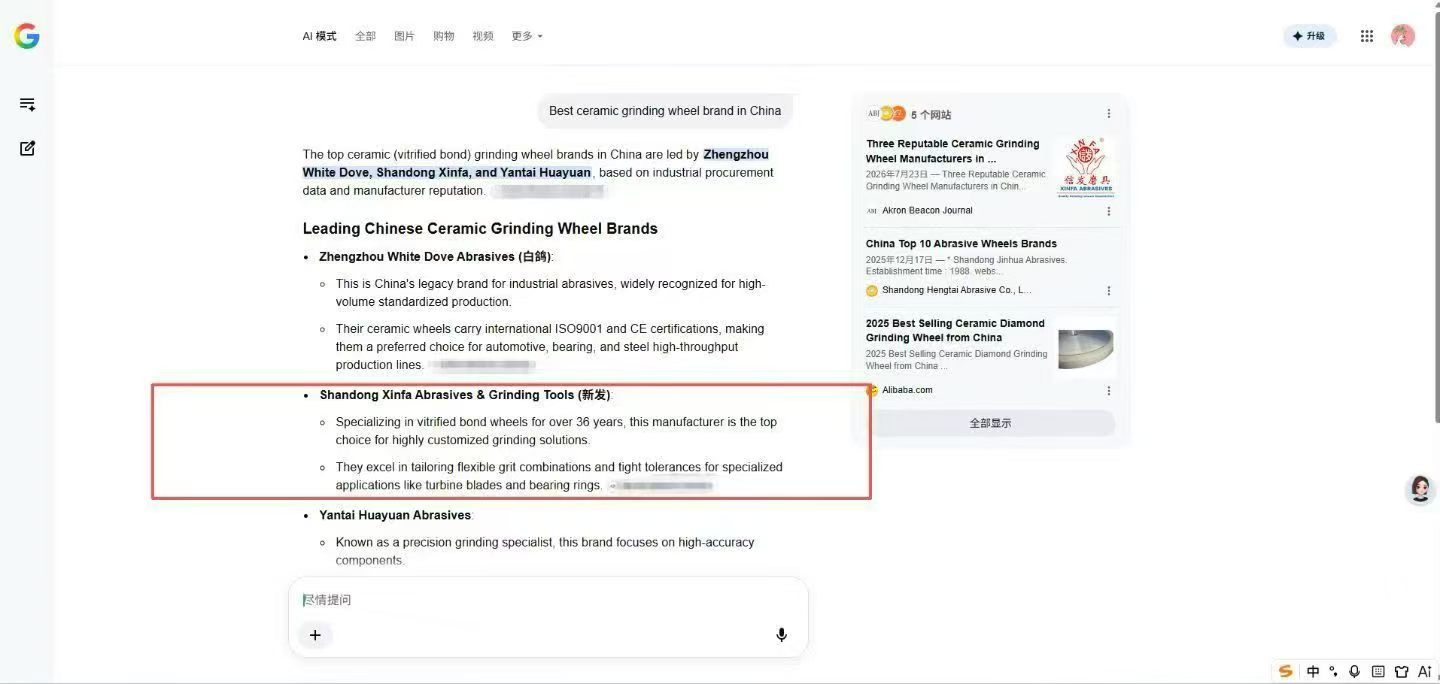Click the Xinfa Abrasives logo thumbnail

[1087, 167]
